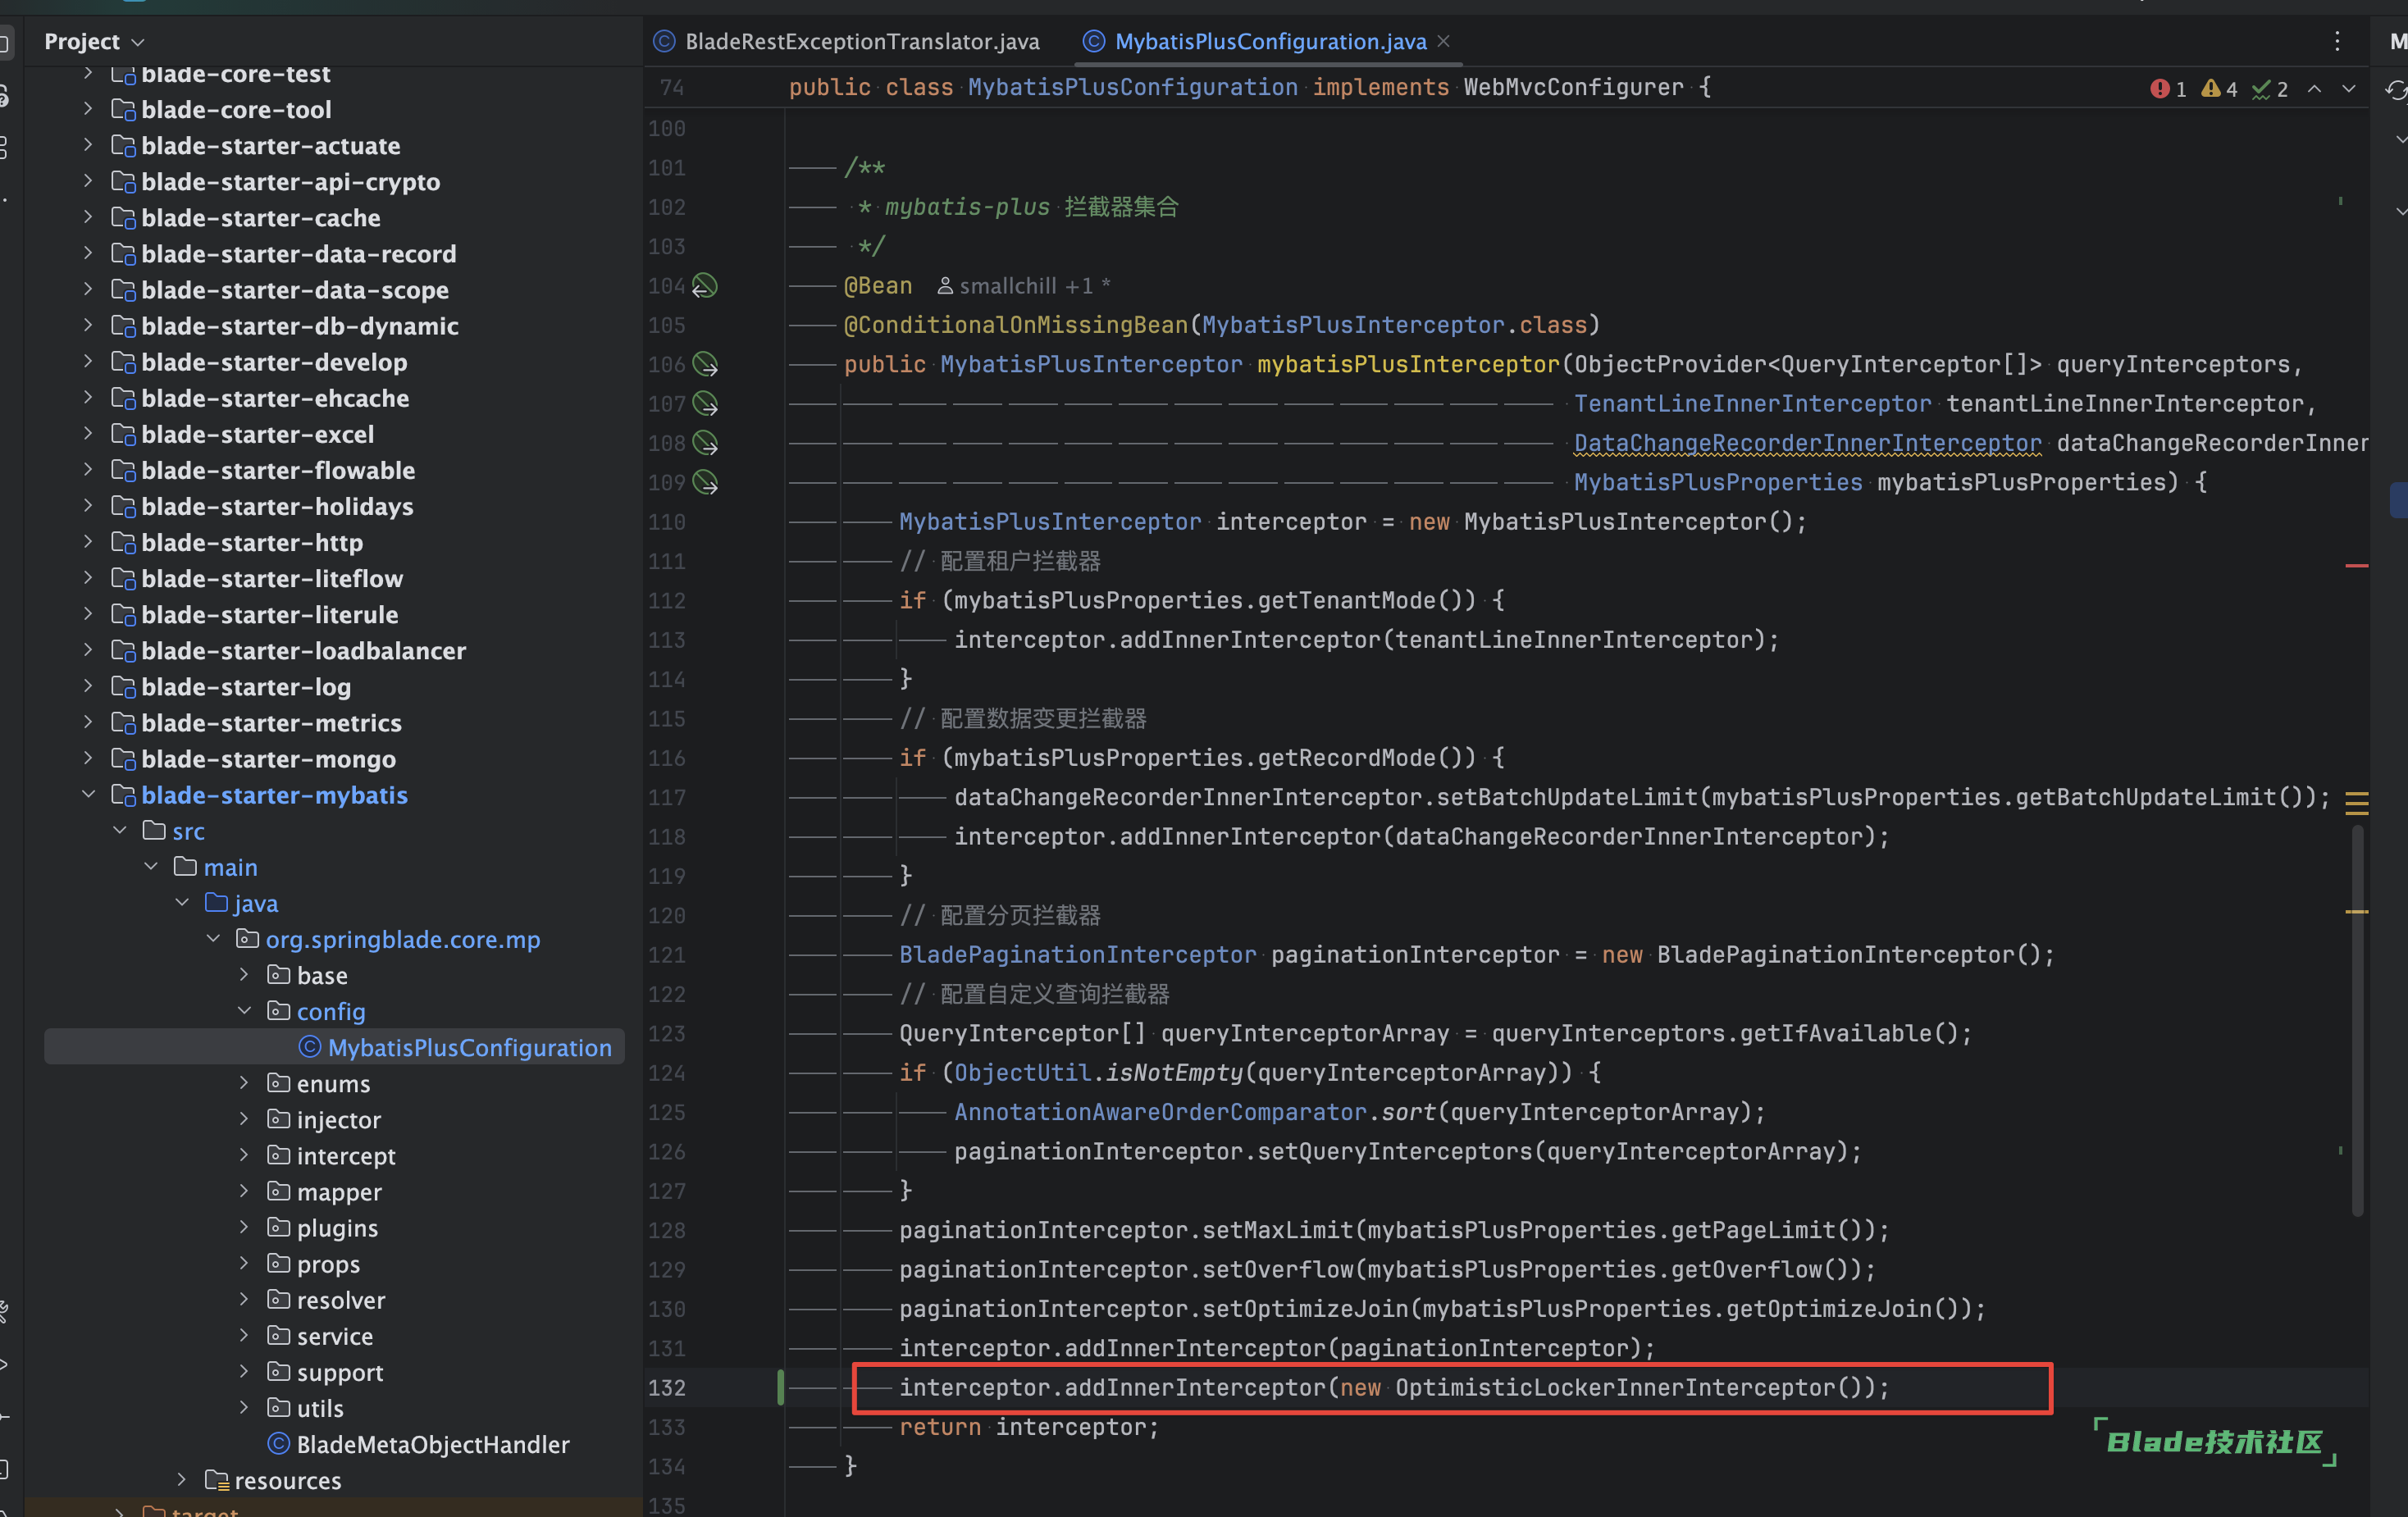Screen dimensions: 2408x1517
Task: Go to next highlighted problem arrow
Action: [x=2349, y=89]
